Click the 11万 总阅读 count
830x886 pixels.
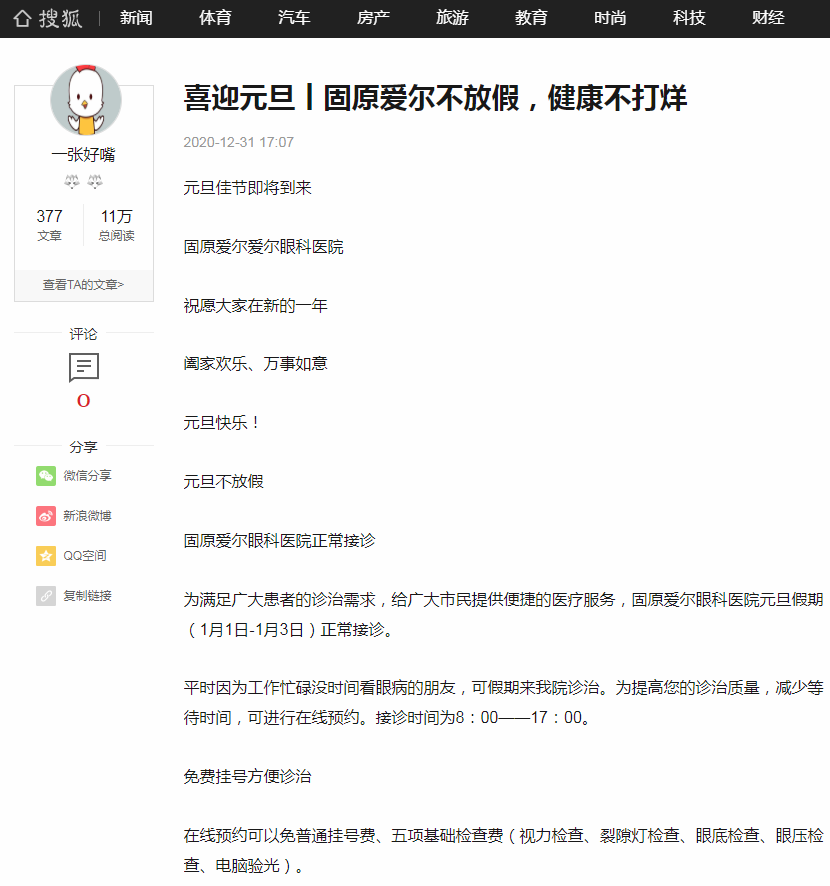116,224
